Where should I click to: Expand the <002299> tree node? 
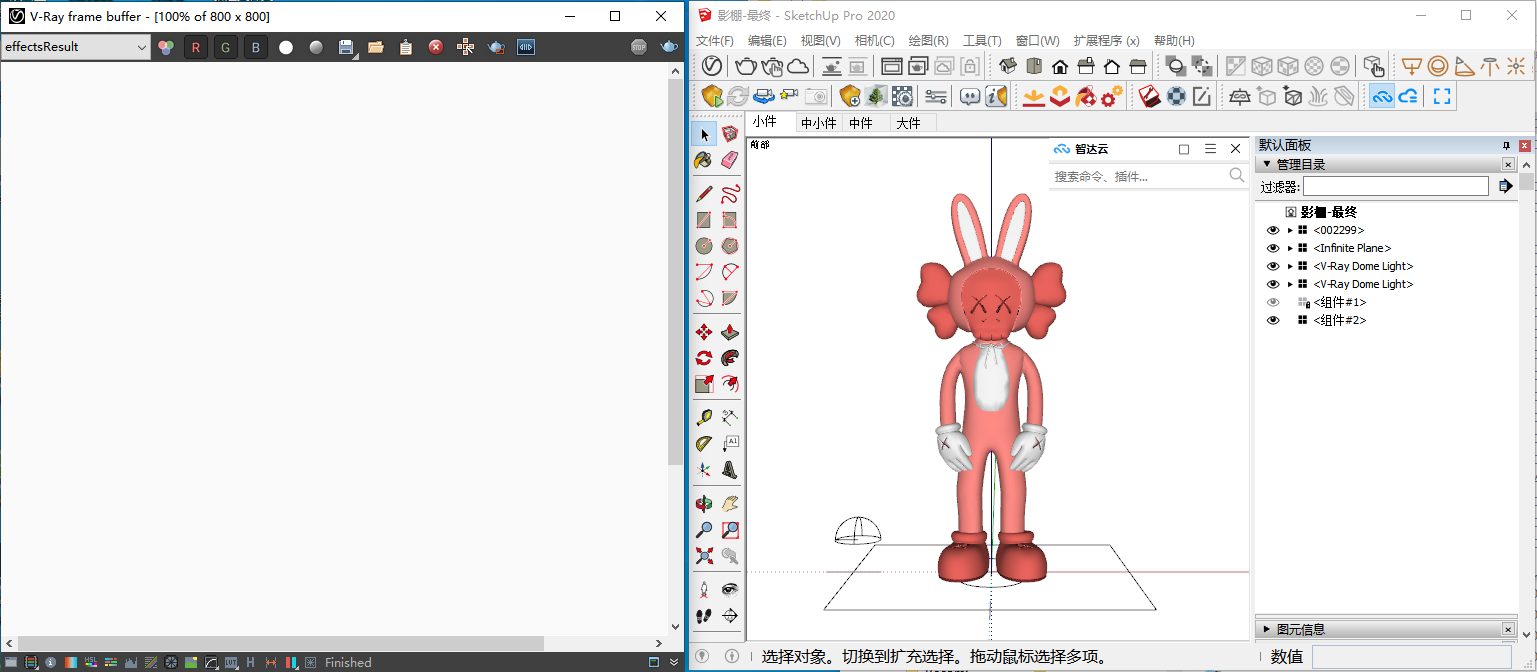pos(1290,230)
